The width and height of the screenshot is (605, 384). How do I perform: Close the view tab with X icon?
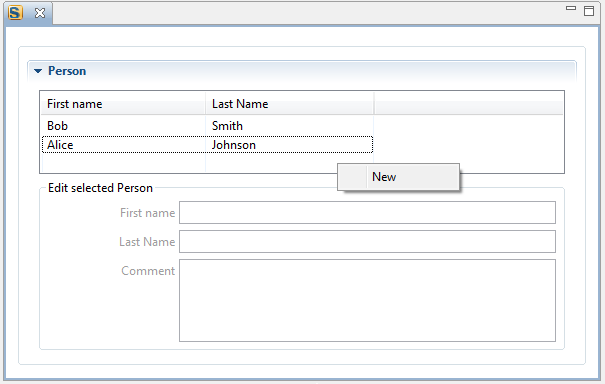(40, 13)
